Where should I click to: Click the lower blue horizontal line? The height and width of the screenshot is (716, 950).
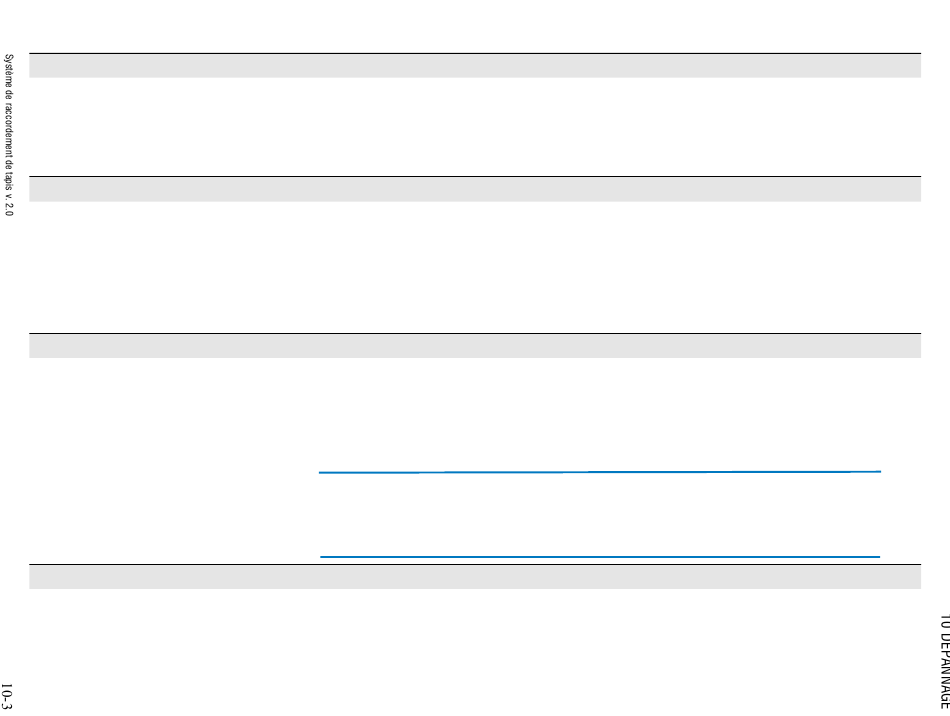[x=600, y=556]
